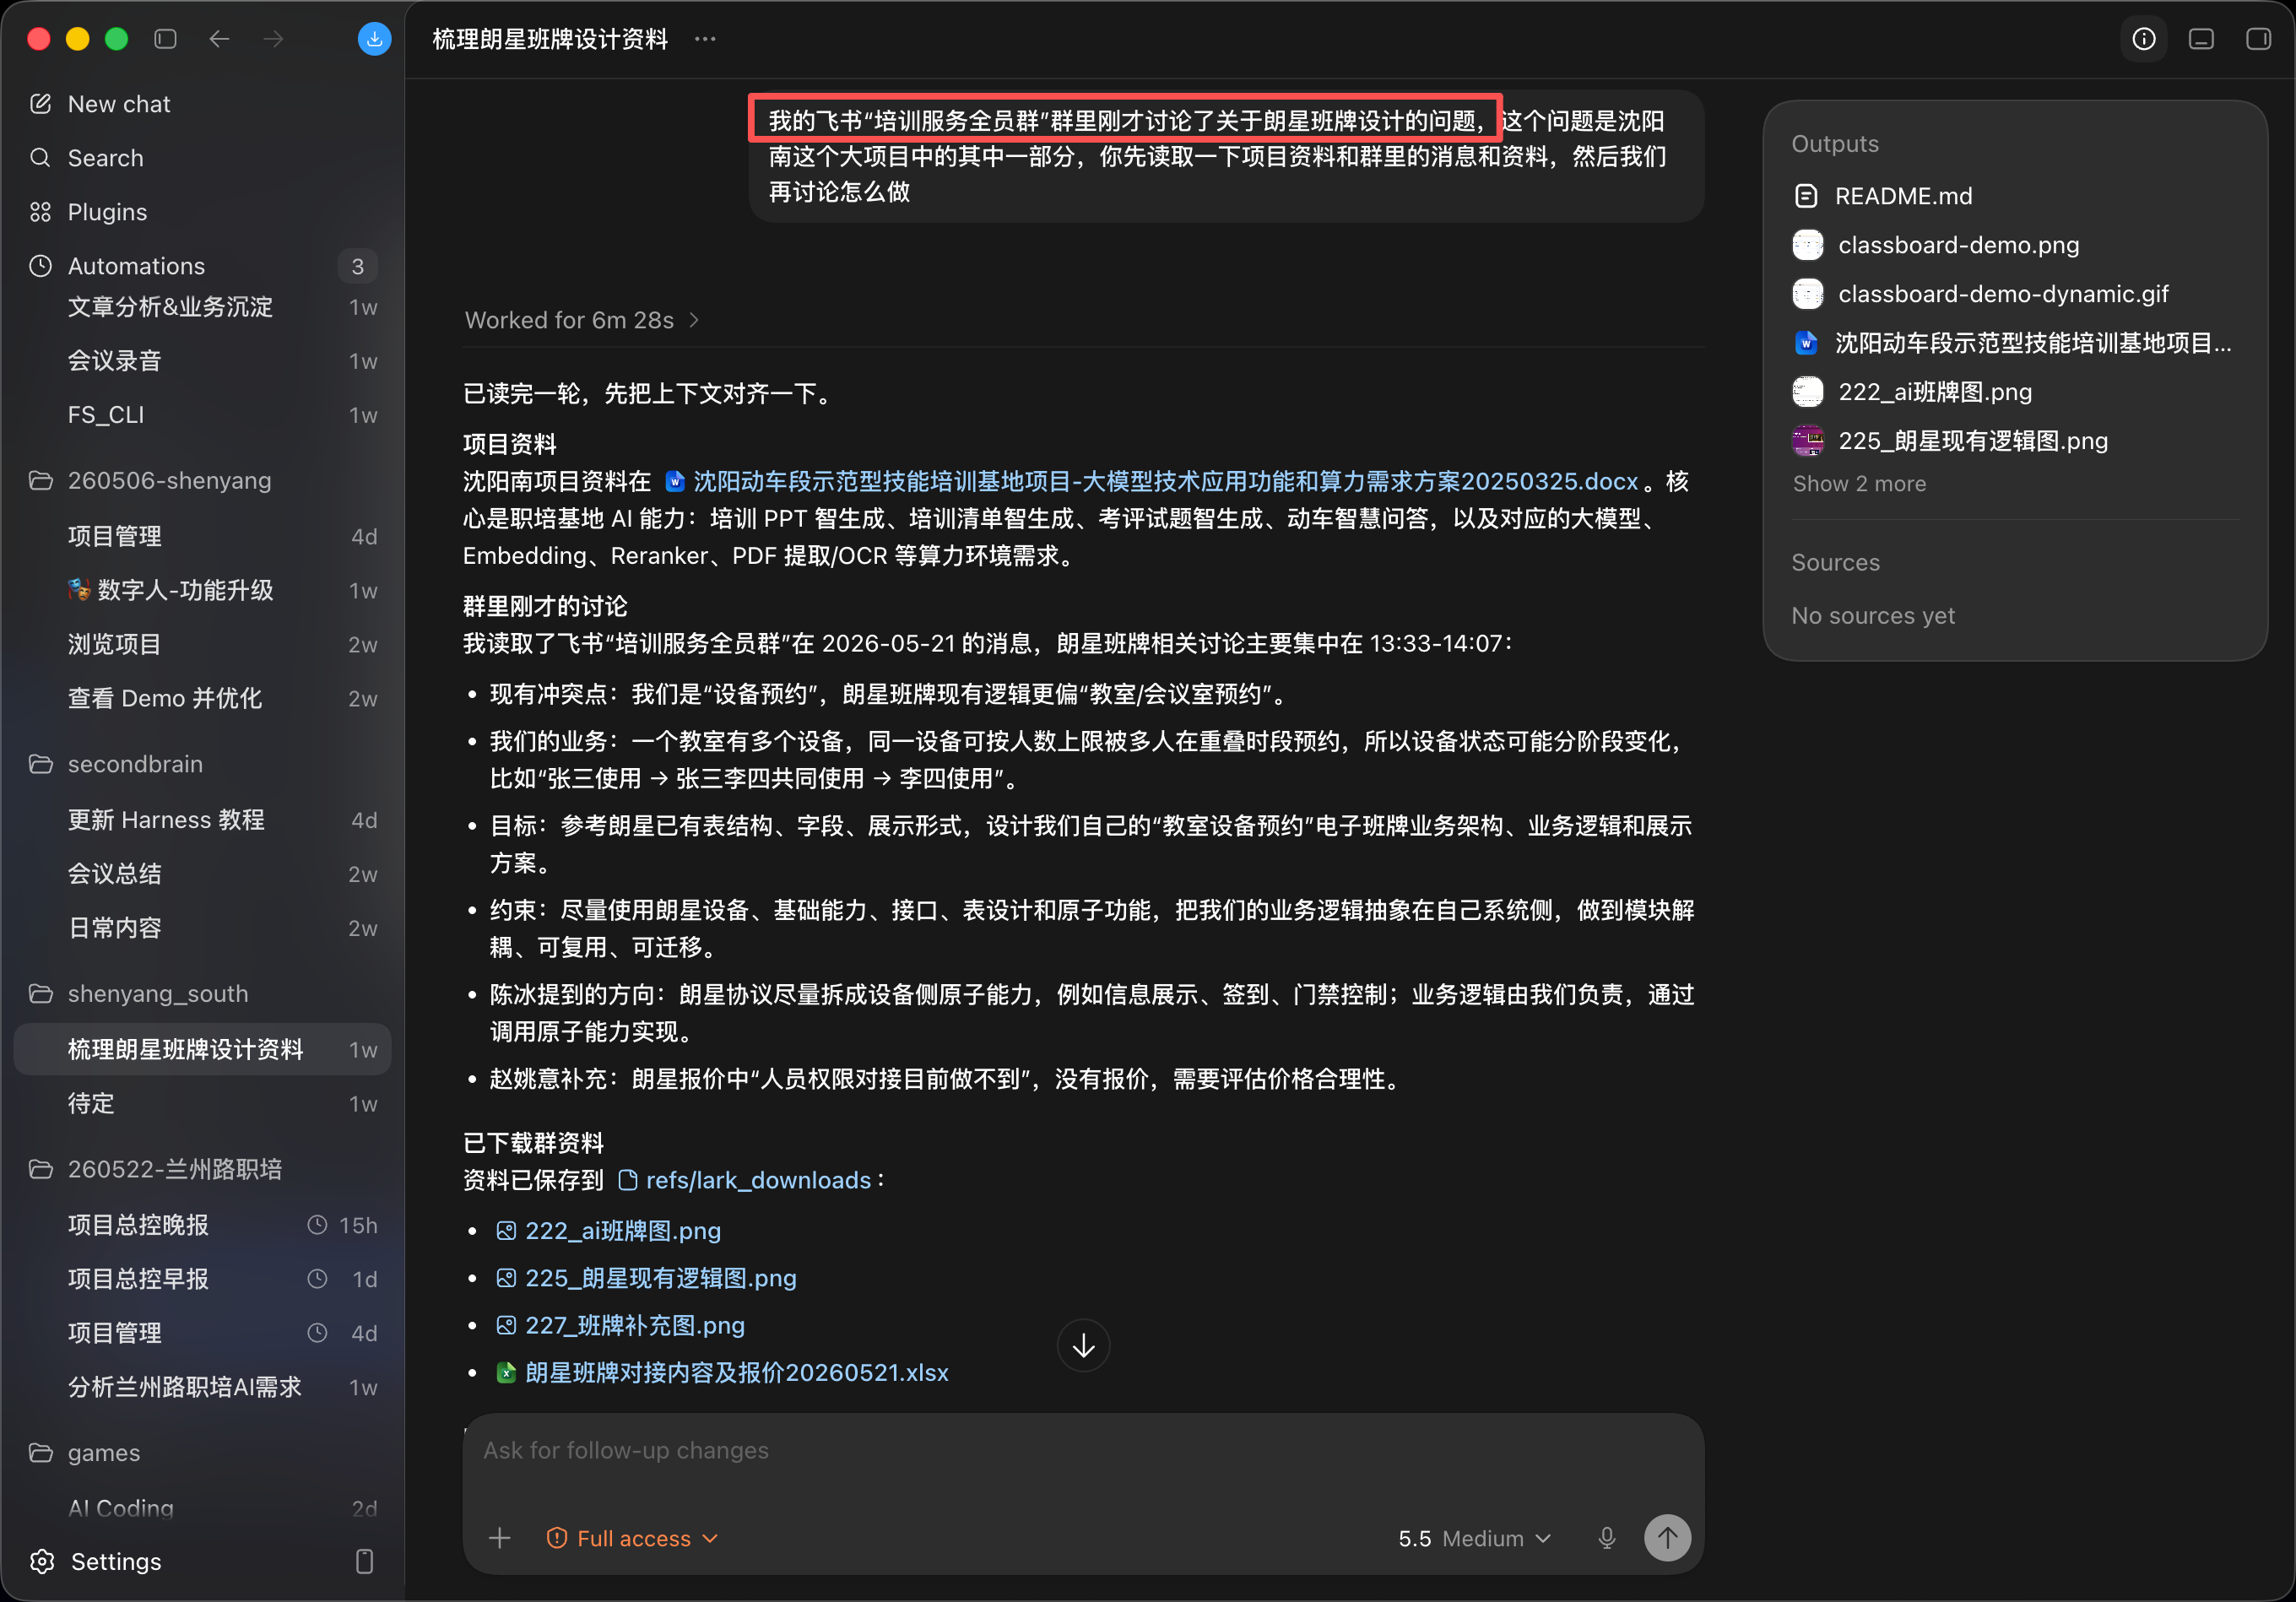The width and height of the screenshot is (2296, 1602).
Task: Open the three-dot menu beside the chat title
Action: 705,39
